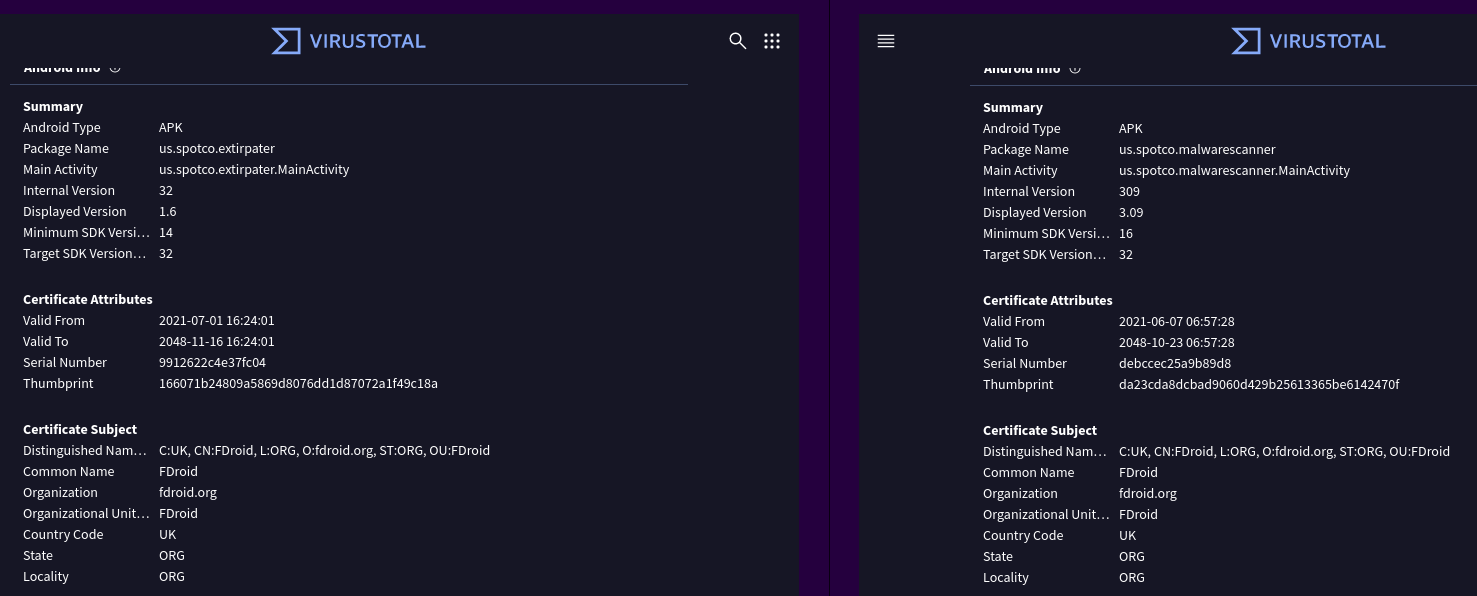Click Minimum SDK value 16
This screenshot has height=596, width=1477.
1126,234
